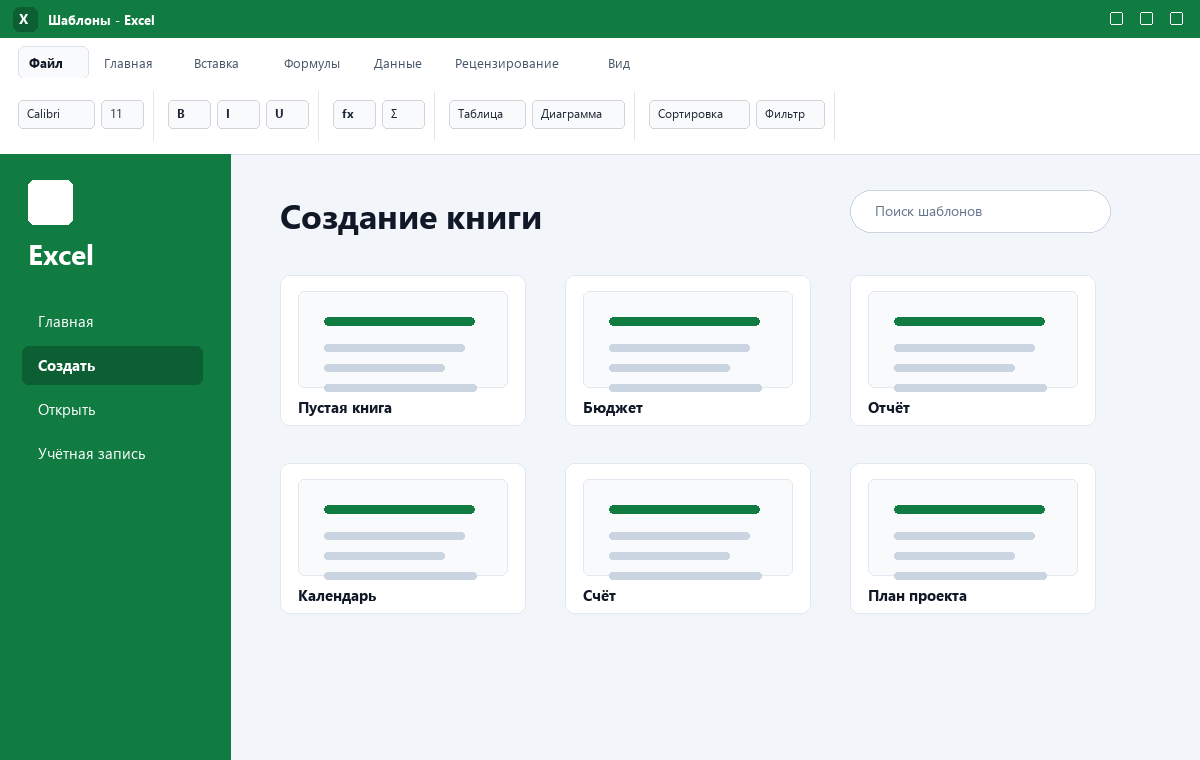Image resolution: width=1200 pixels, height=760 pixels.
Task: Switch to the Вставка tab
Action: tap(216, 63)
